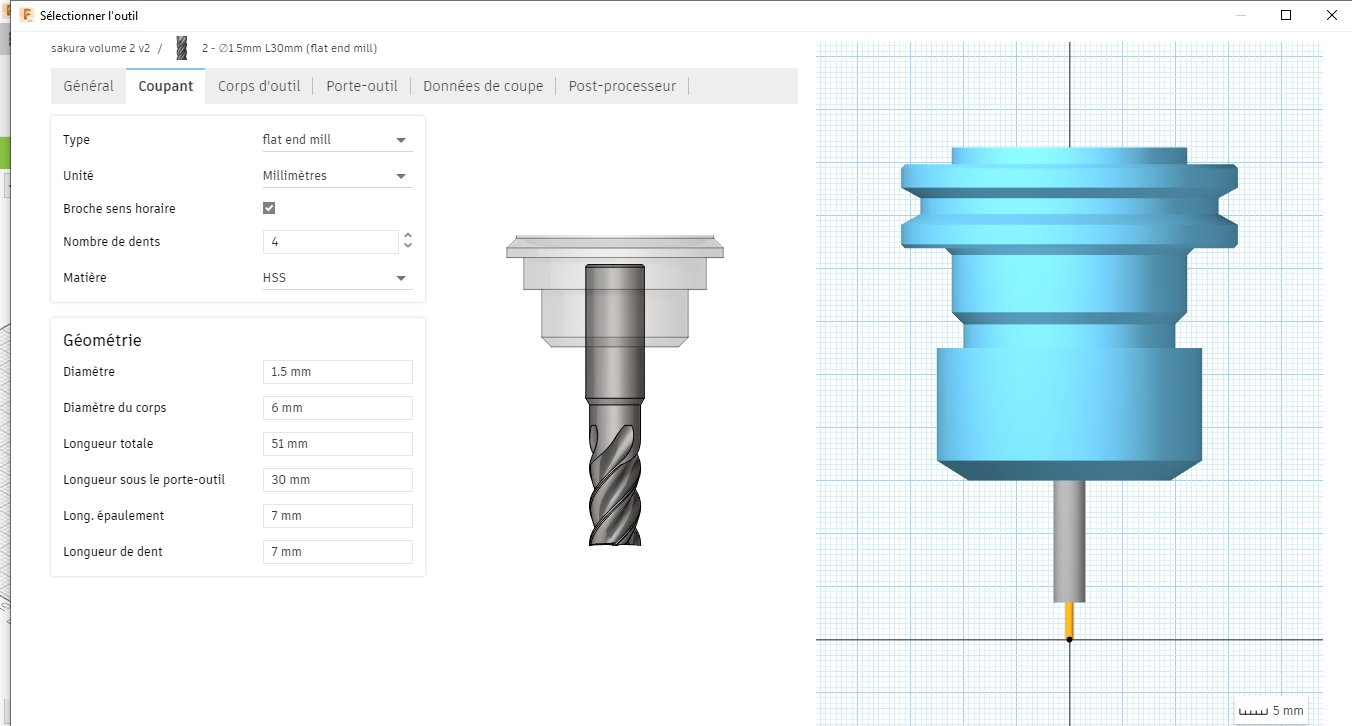Go to the Porte-outil tab
This screenshot has width=1352, height=726.
(362, 86)
